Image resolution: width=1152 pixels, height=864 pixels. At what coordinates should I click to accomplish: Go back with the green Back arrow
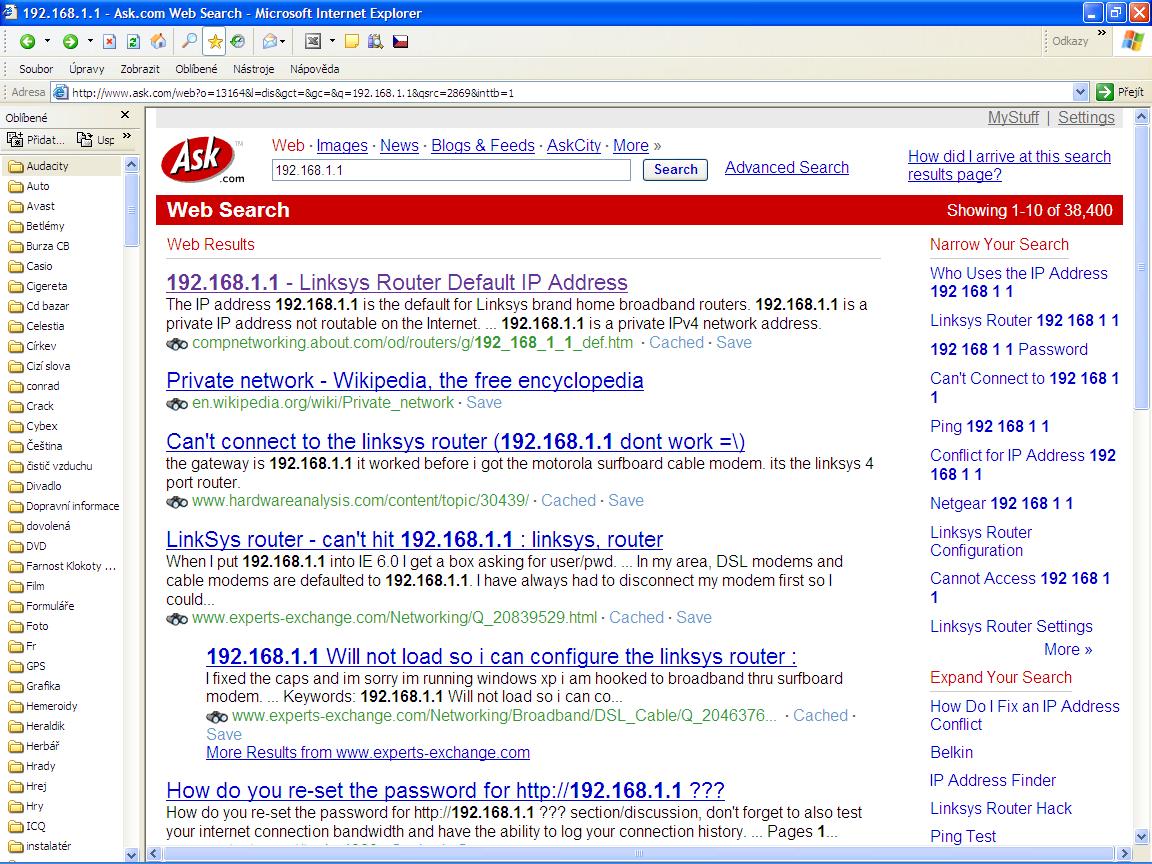27,41
